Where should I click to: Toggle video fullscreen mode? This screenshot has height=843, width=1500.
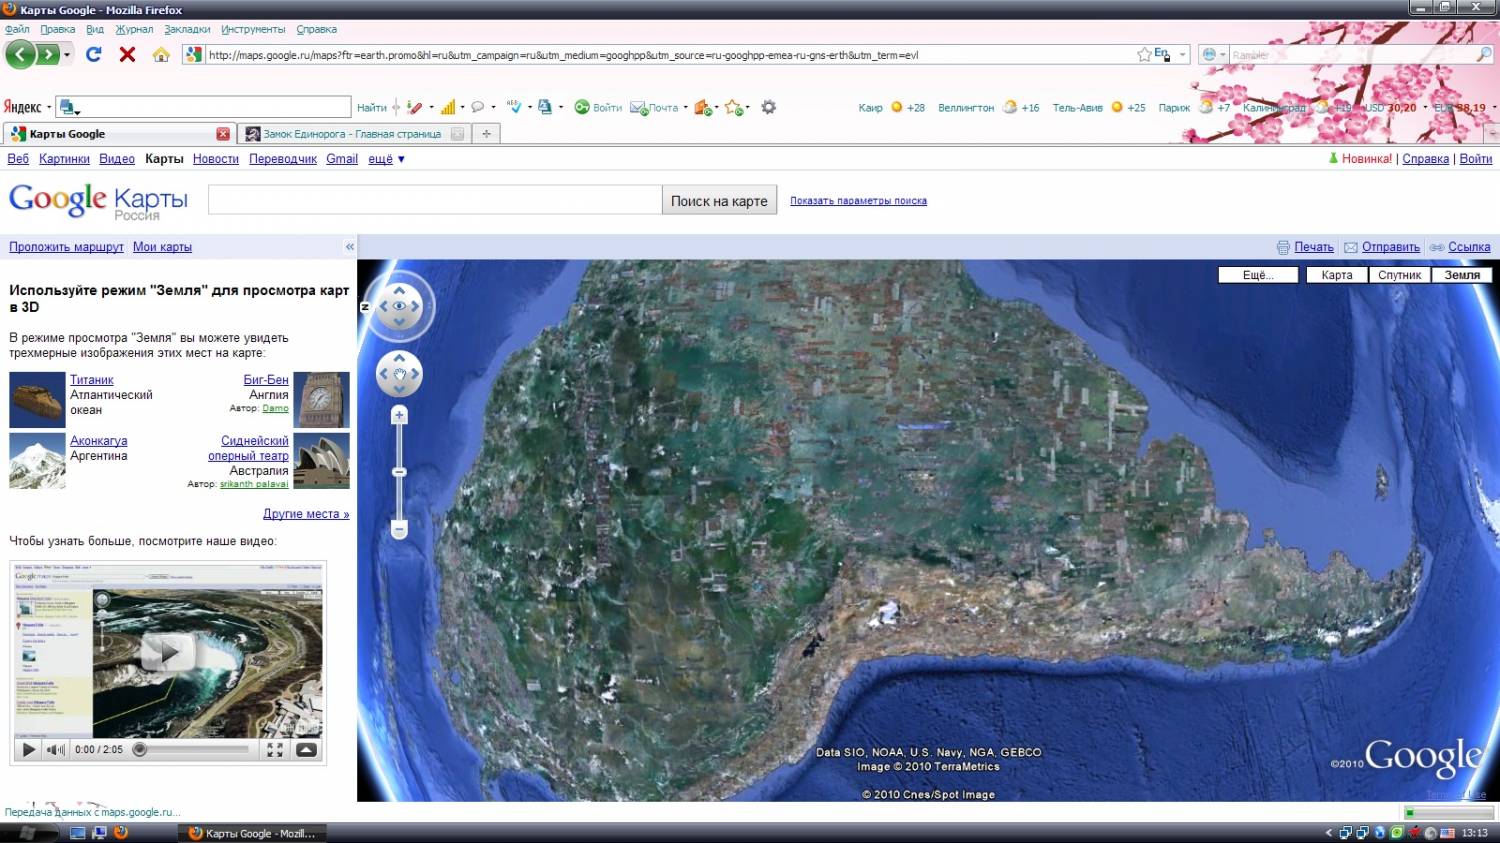pyautogui.click(x=275, y=749)
